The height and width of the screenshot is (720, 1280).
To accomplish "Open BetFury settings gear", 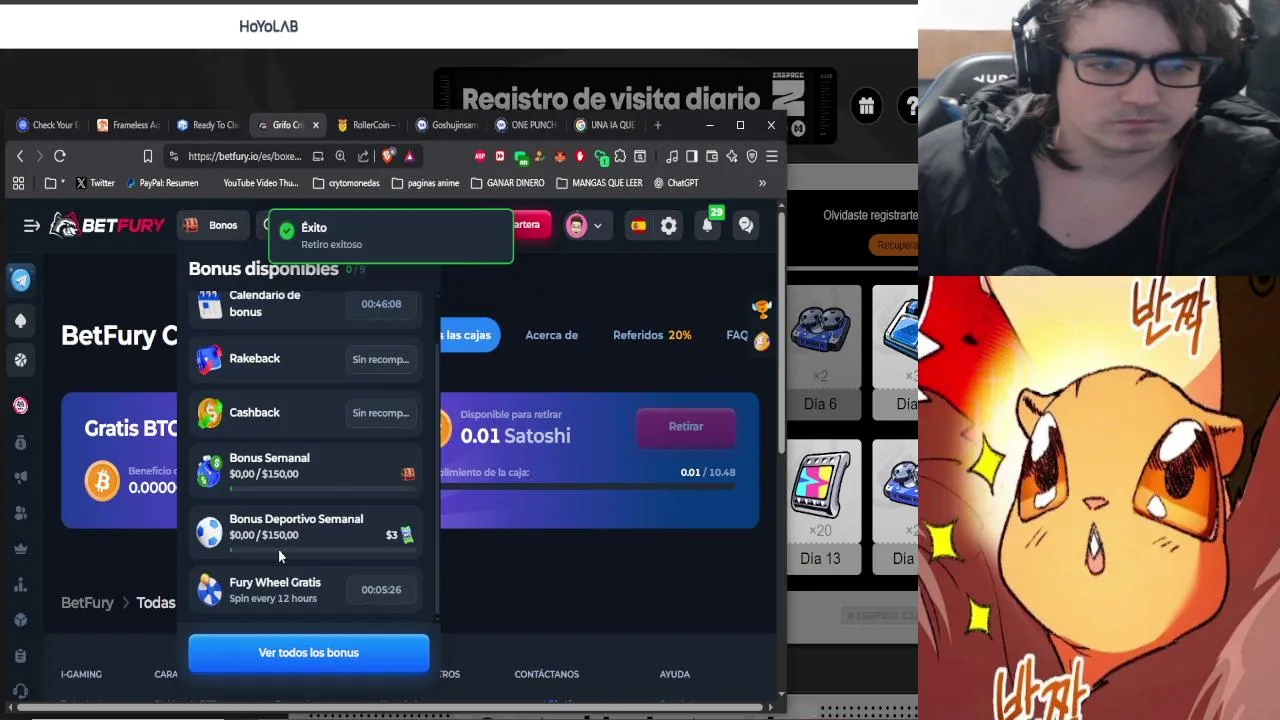I will click(669, 226).
